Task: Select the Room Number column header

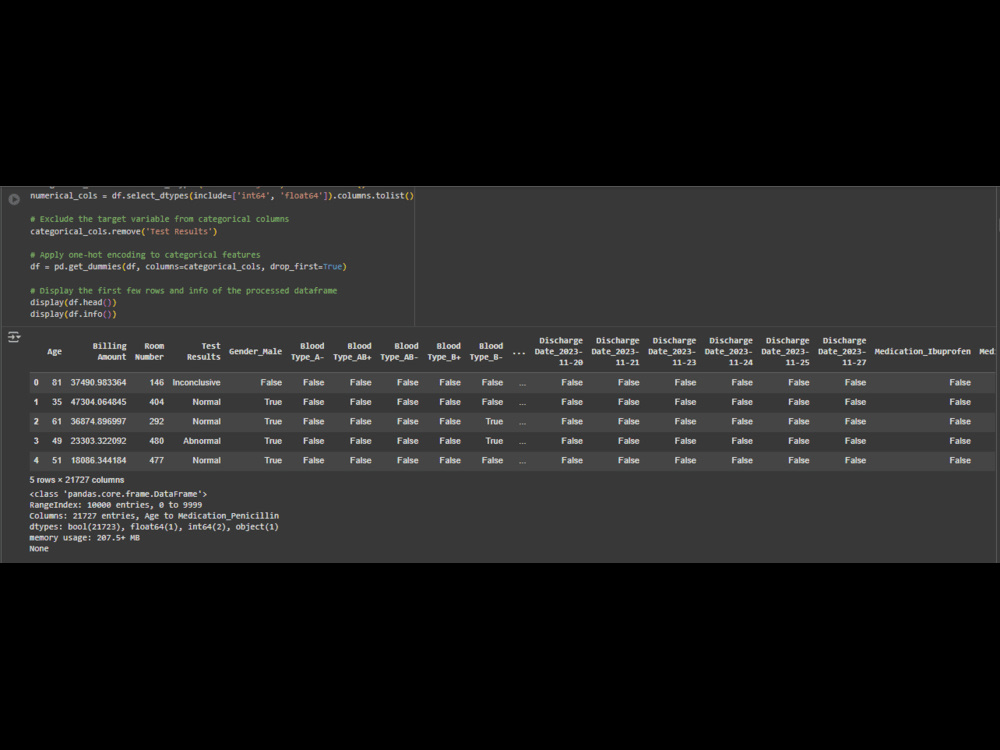Action: 149,351
